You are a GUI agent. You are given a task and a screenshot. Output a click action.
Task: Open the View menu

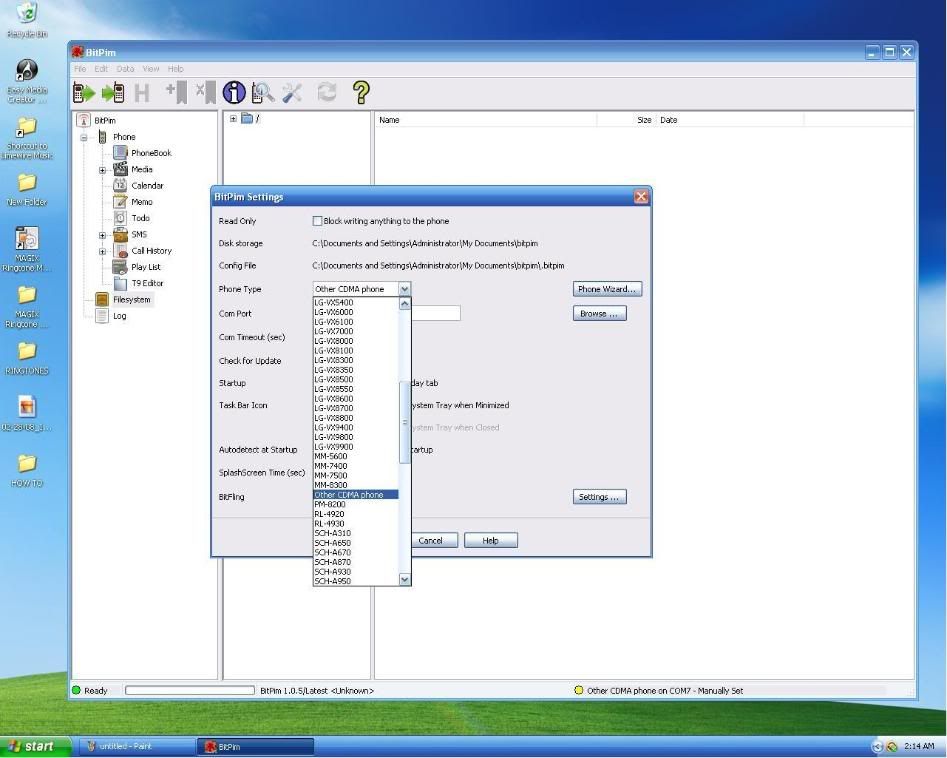(150, 69)
